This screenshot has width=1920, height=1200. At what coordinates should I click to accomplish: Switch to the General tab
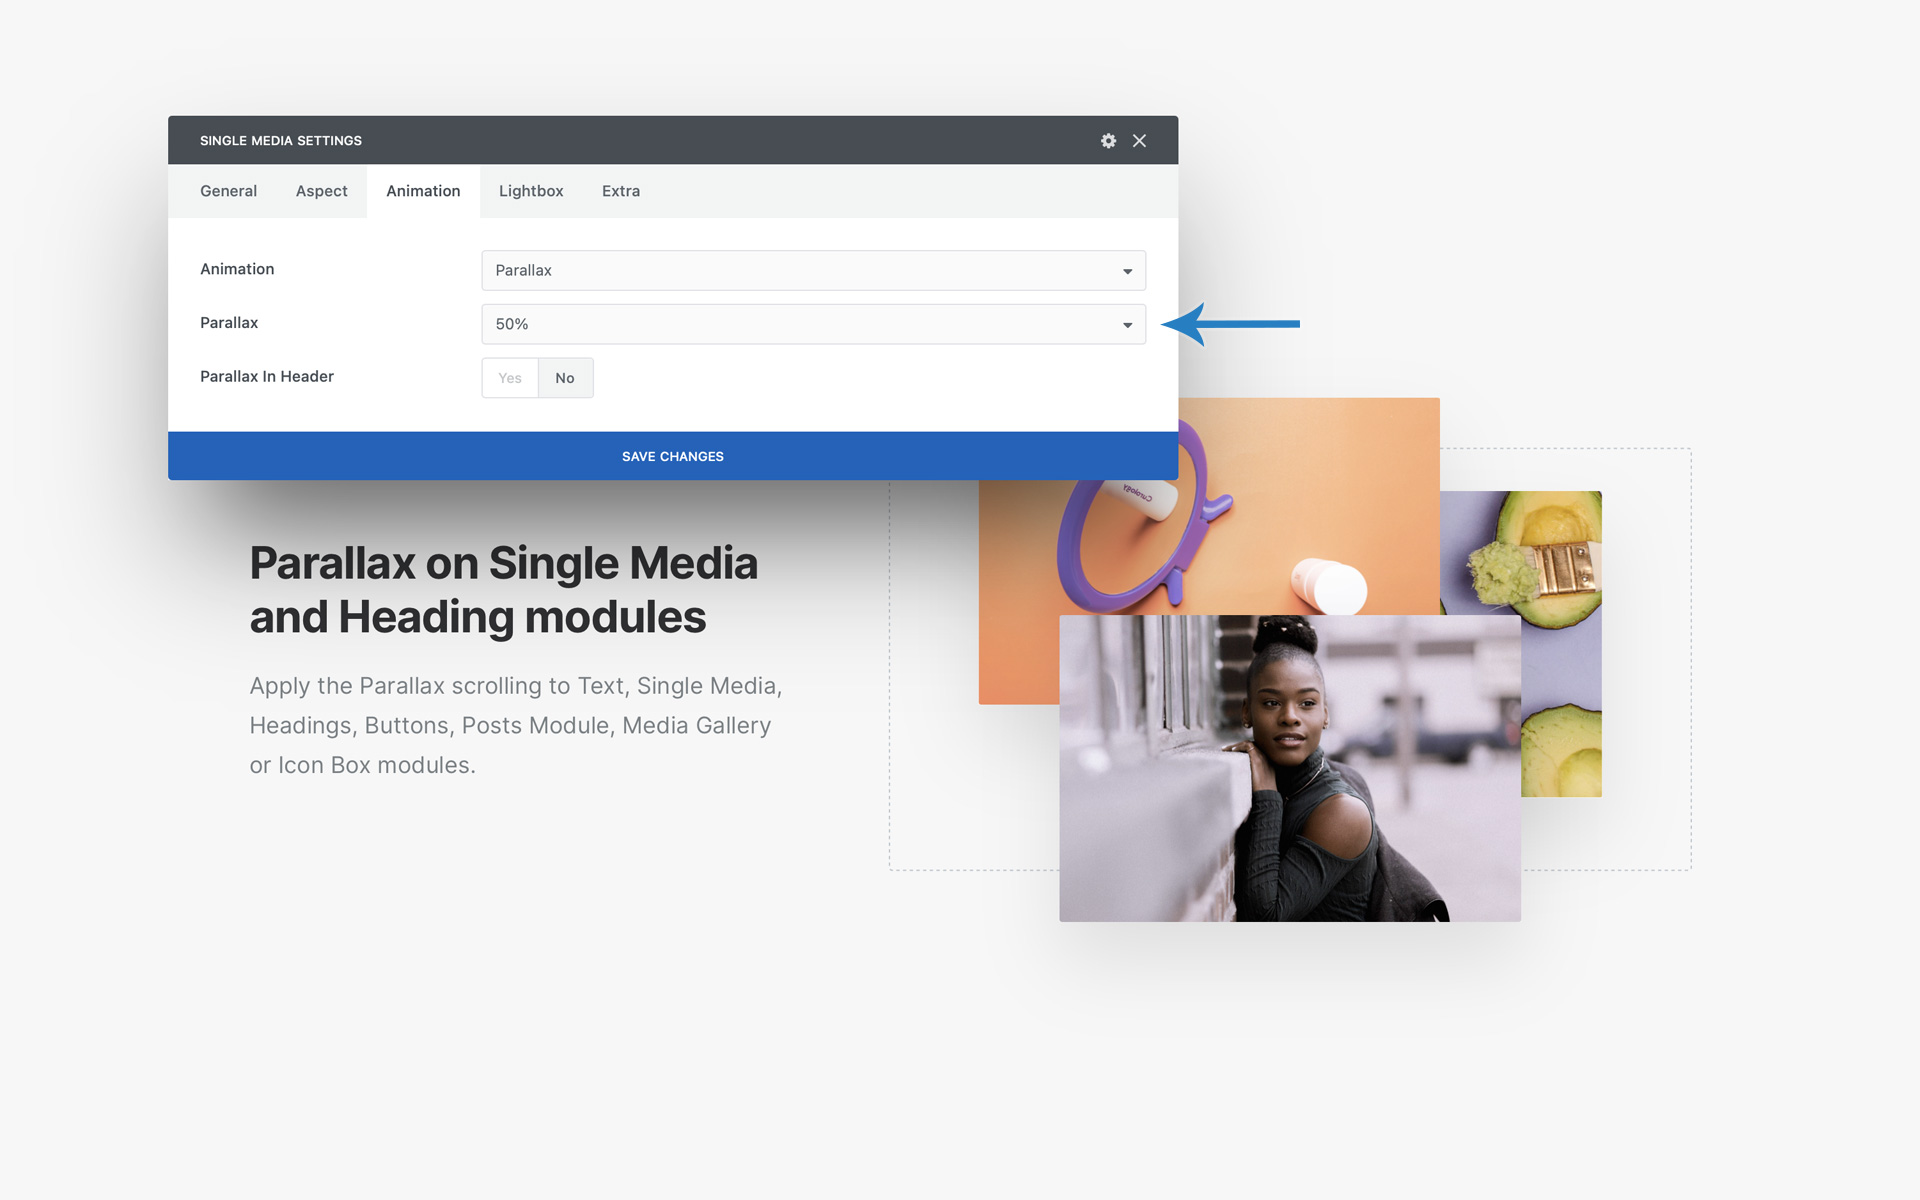pyautogui.click(x=228, y=191)
